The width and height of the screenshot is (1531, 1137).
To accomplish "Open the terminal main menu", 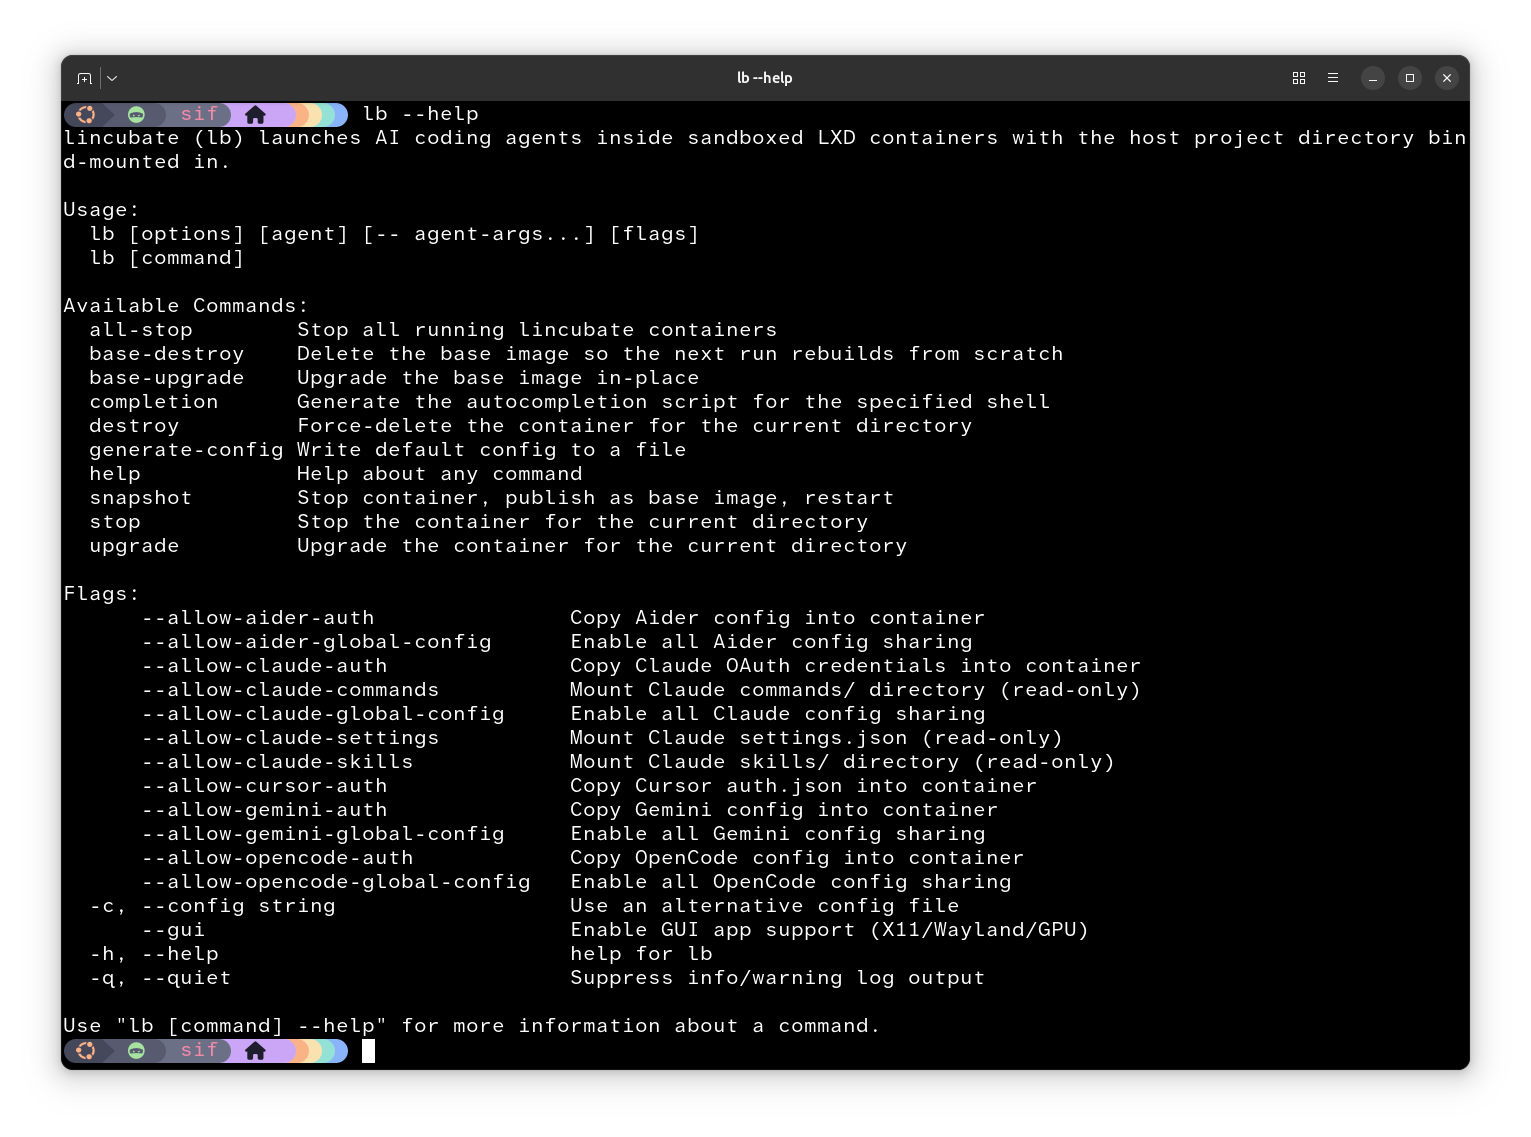I will [1333, 78].
